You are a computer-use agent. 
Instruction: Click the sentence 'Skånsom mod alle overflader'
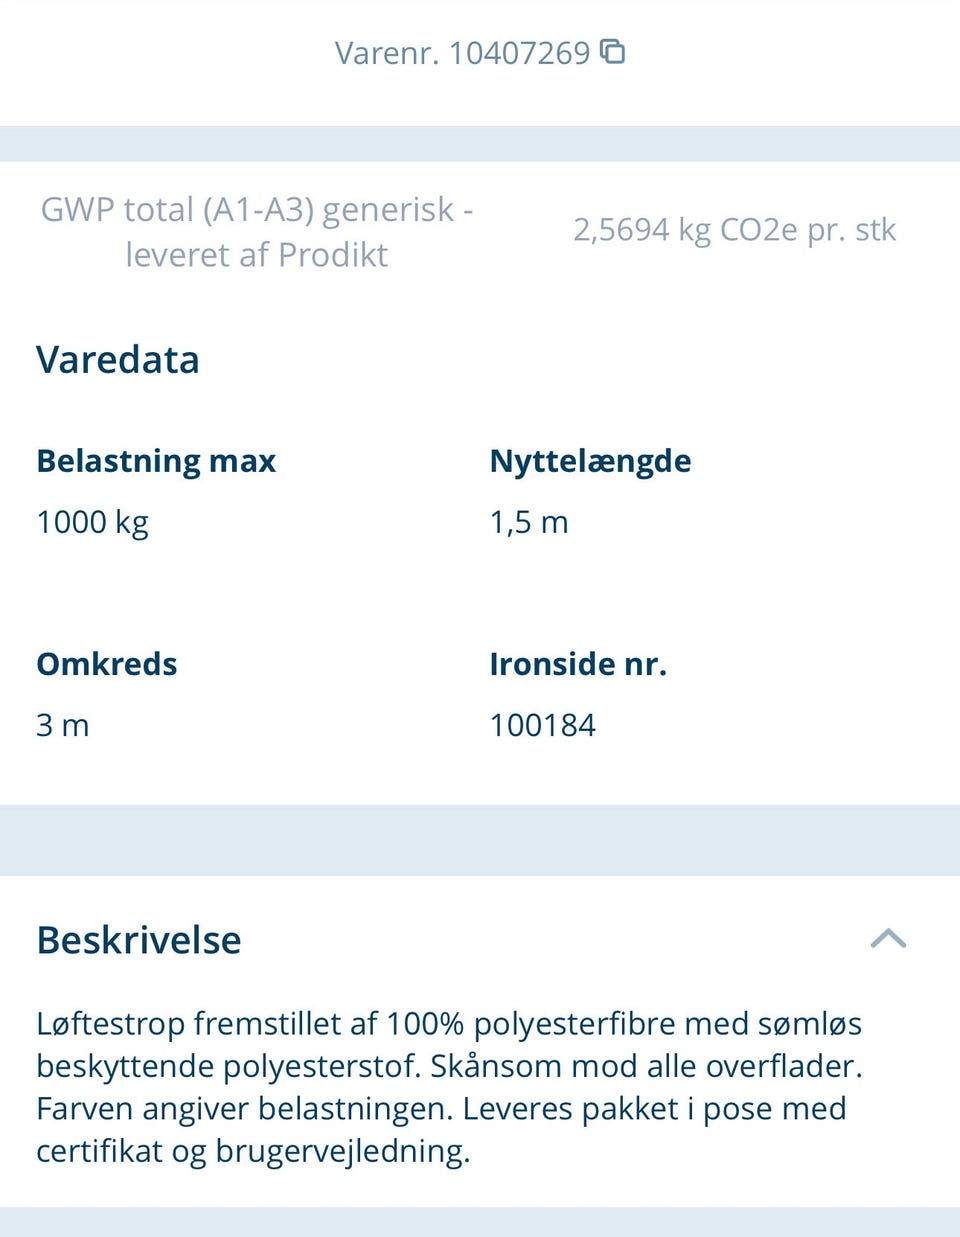[646, 1066]
